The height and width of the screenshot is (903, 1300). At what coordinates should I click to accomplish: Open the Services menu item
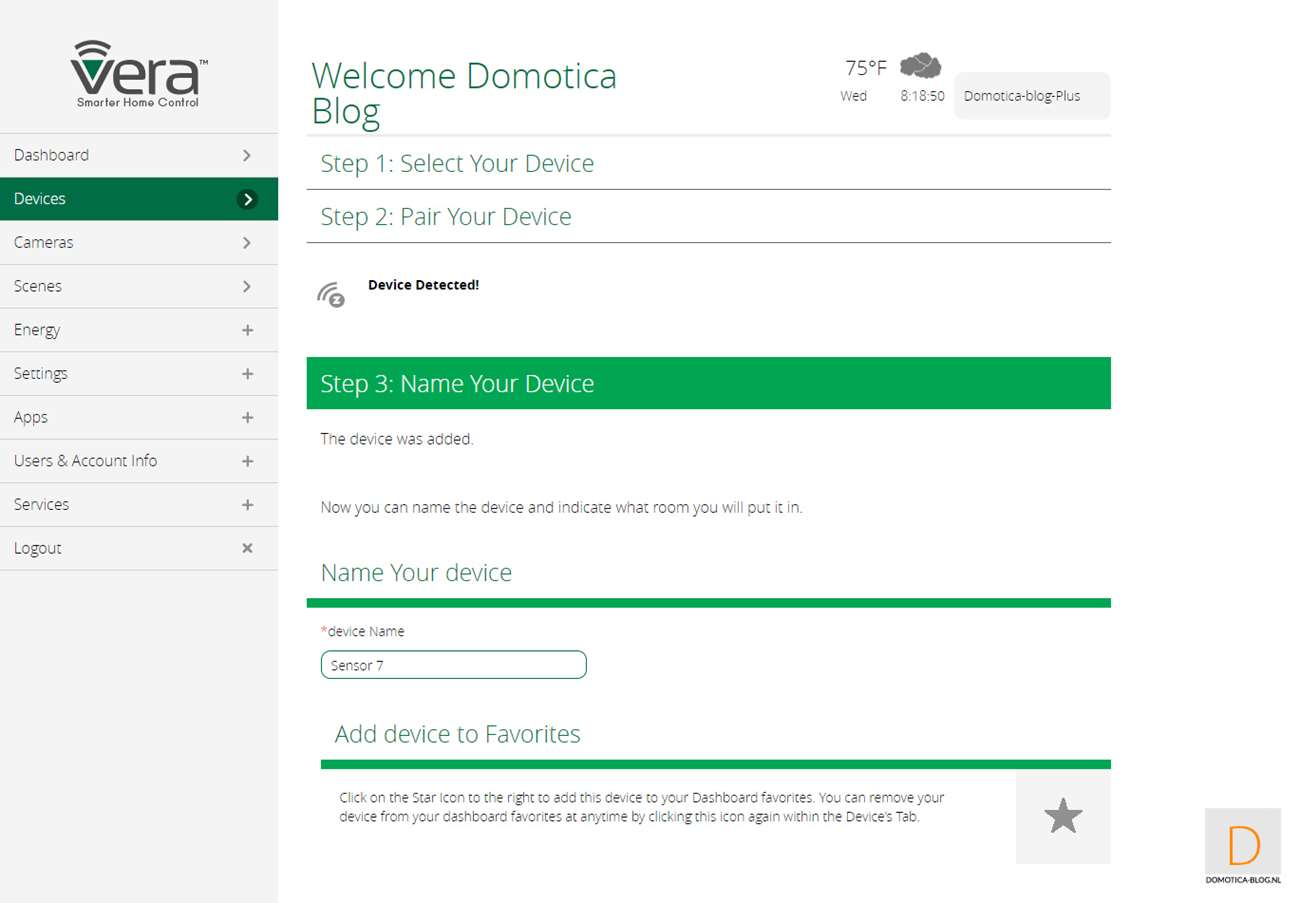coord(42,505)
